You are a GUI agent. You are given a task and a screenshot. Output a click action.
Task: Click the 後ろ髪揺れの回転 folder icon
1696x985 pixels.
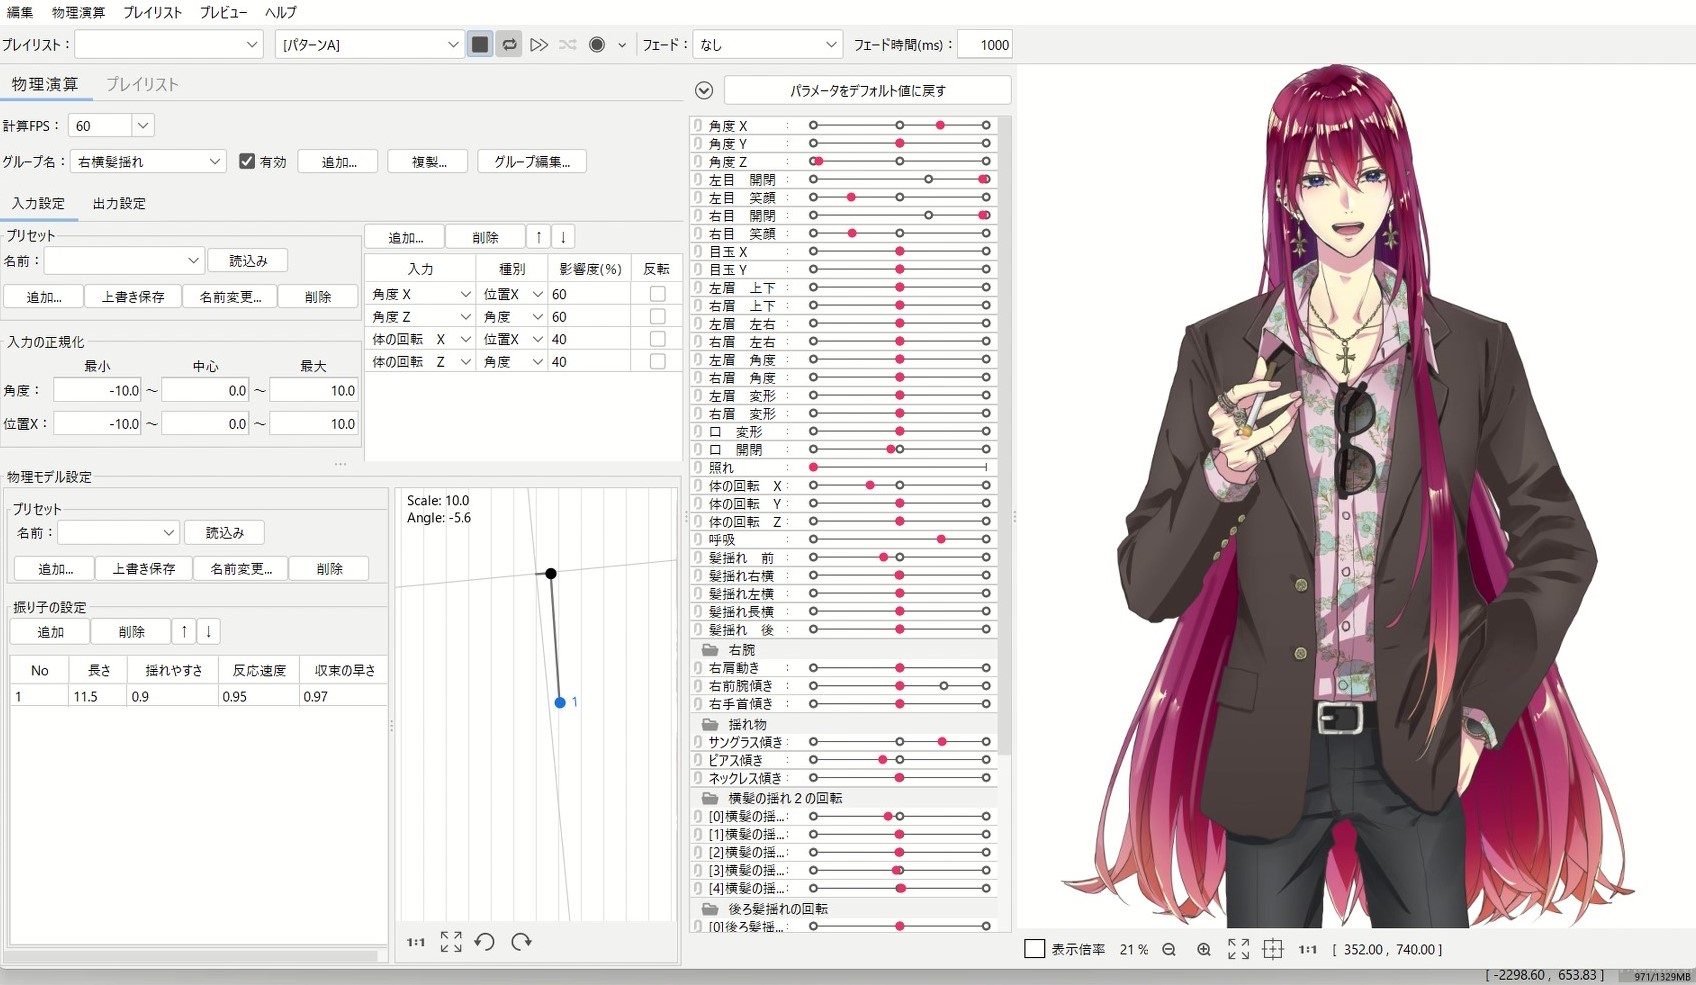710,909
